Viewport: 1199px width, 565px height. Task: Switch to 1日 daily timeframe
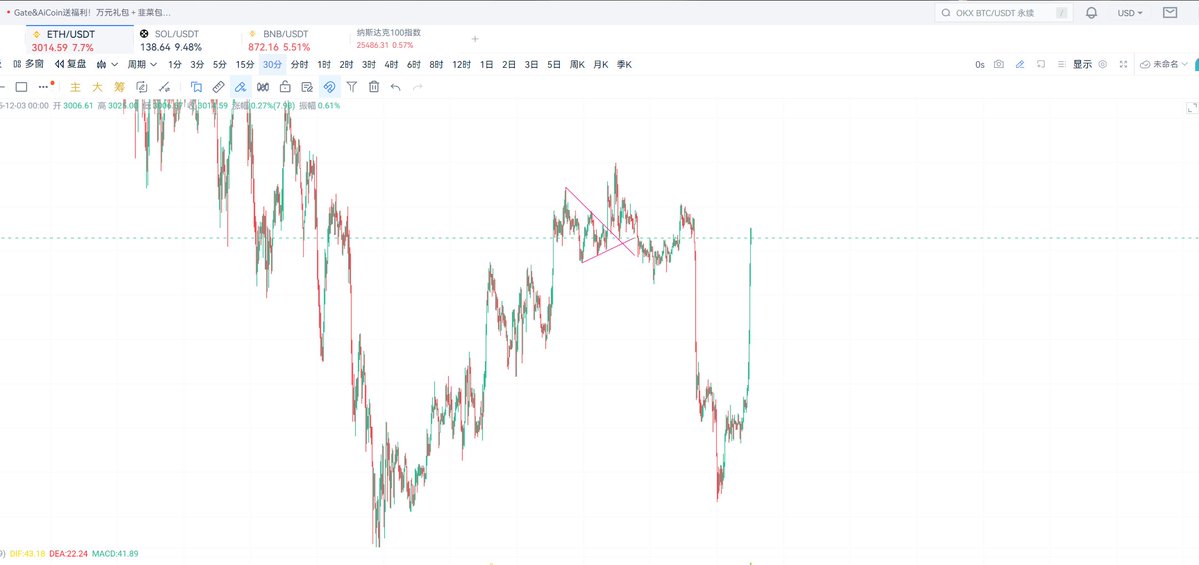click(486, 64)
